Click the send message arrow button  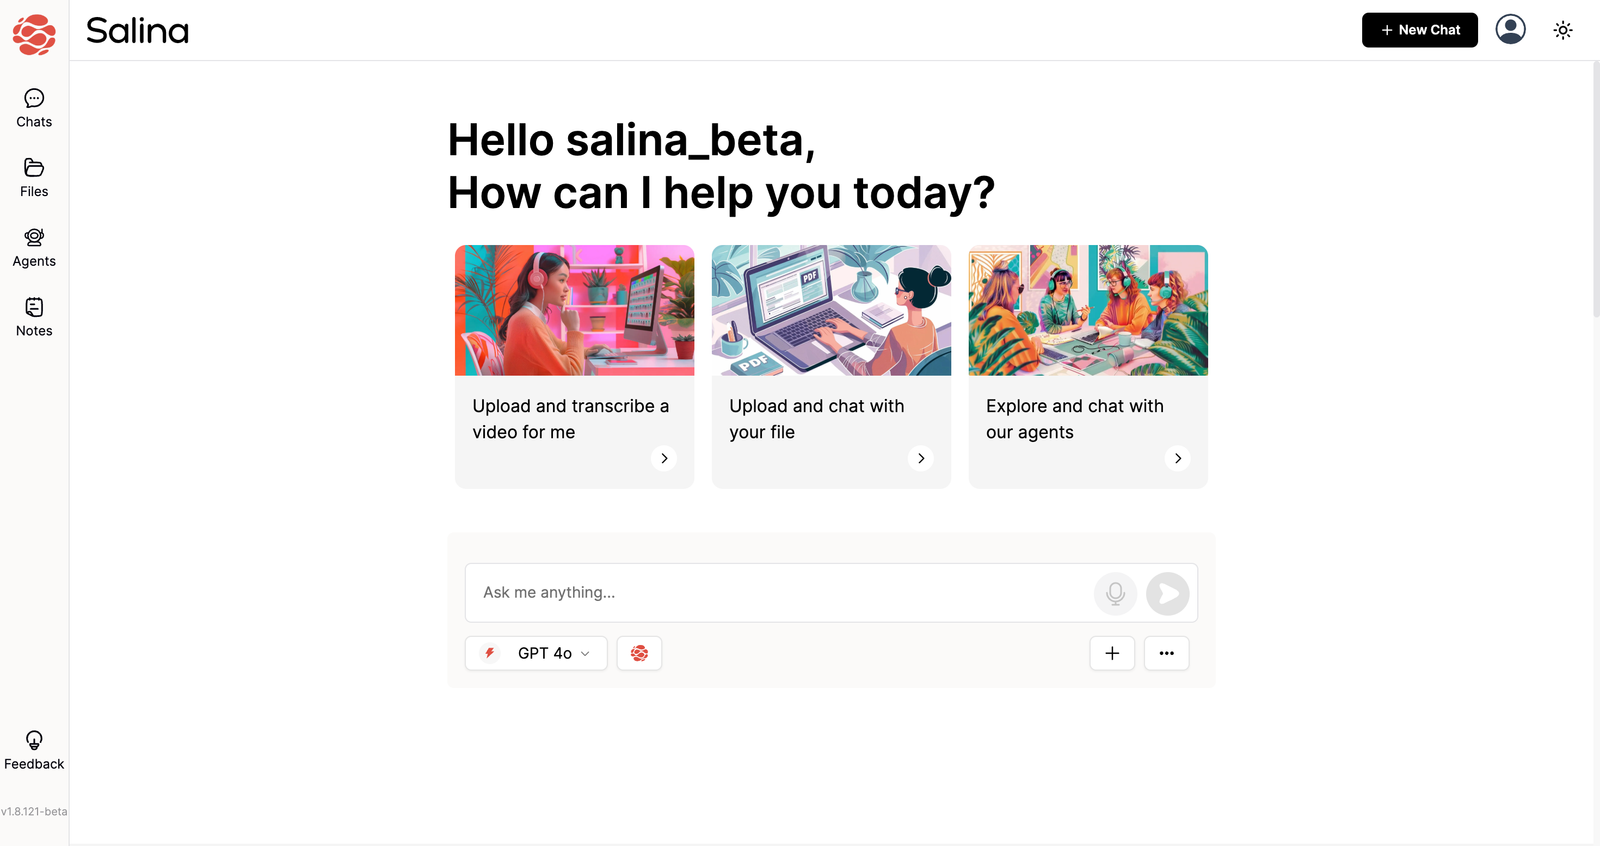[x=1168, y=594]
